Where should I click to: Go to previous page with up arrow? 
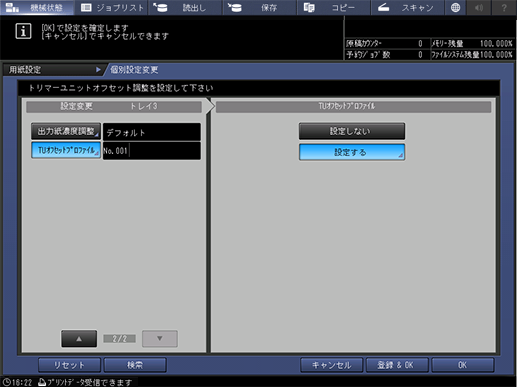[79, 339]
